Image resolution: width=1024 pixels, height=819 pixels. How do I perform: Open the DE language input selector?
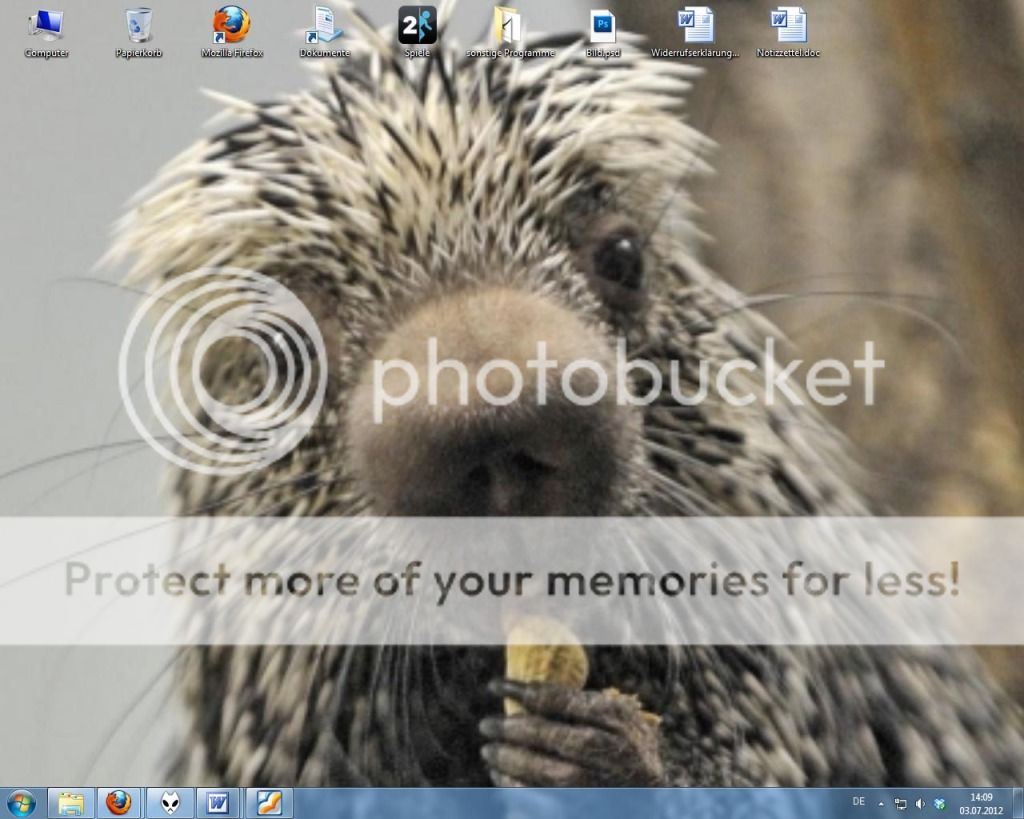click(858, 802)
